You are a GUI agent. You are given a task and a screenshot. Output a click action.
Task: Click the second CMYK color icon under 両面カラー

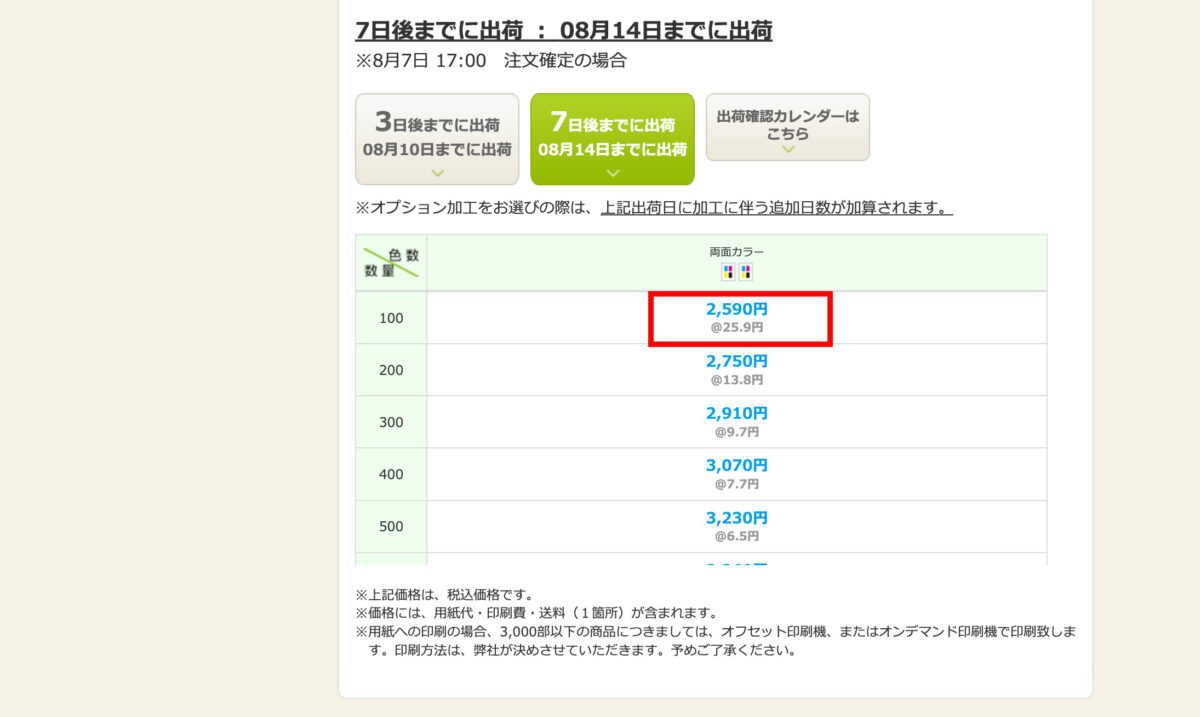click(746, 272)
